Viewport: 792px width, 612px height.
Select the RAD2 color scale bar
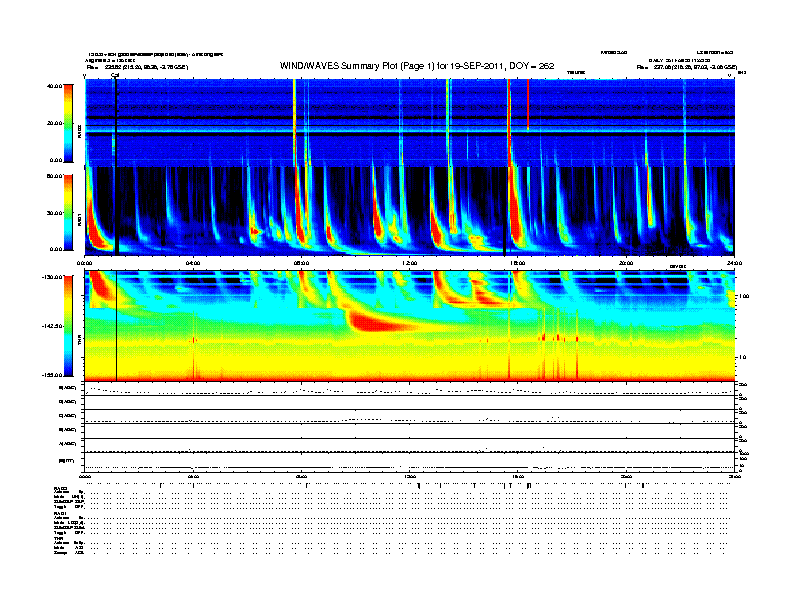point(68,123)
